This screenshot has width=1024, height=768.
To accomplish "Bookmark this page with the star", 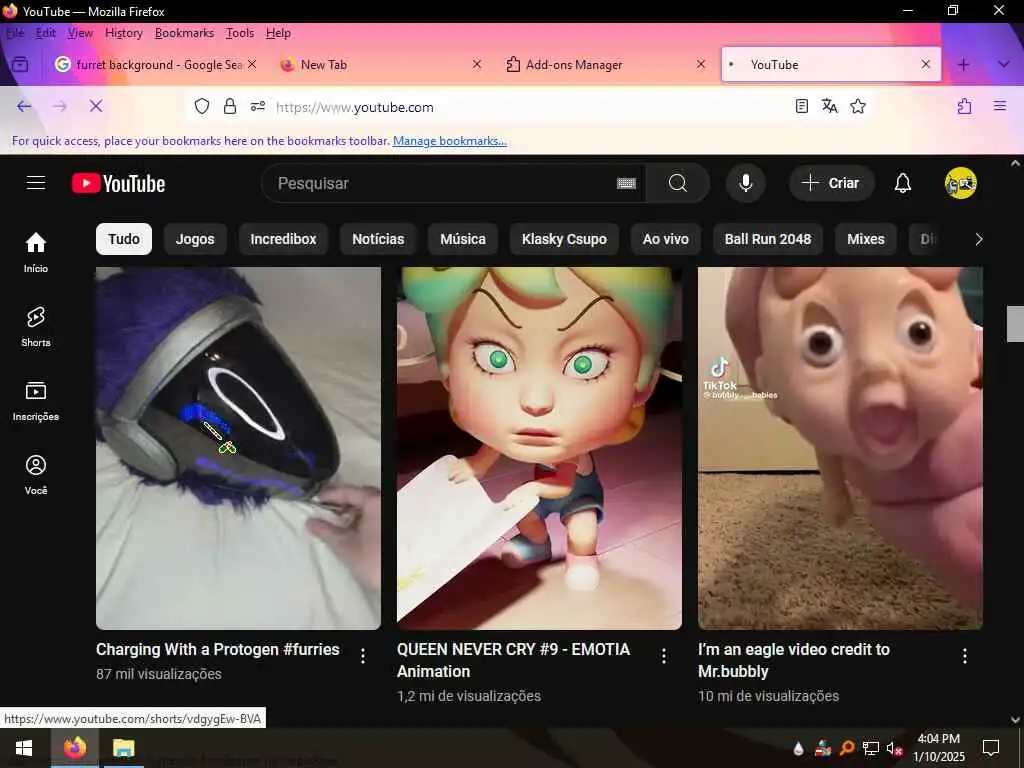I will tap(858, 106).
